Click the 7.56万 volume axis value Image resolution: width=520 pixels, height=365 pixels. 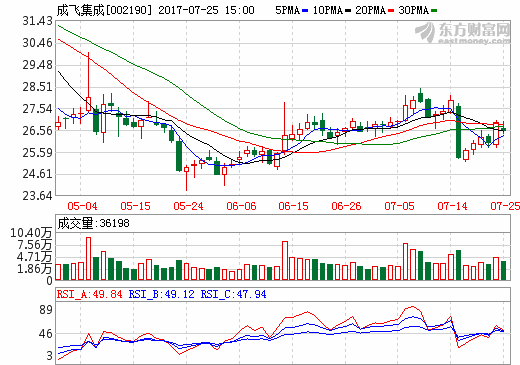(x=35, y=245)
